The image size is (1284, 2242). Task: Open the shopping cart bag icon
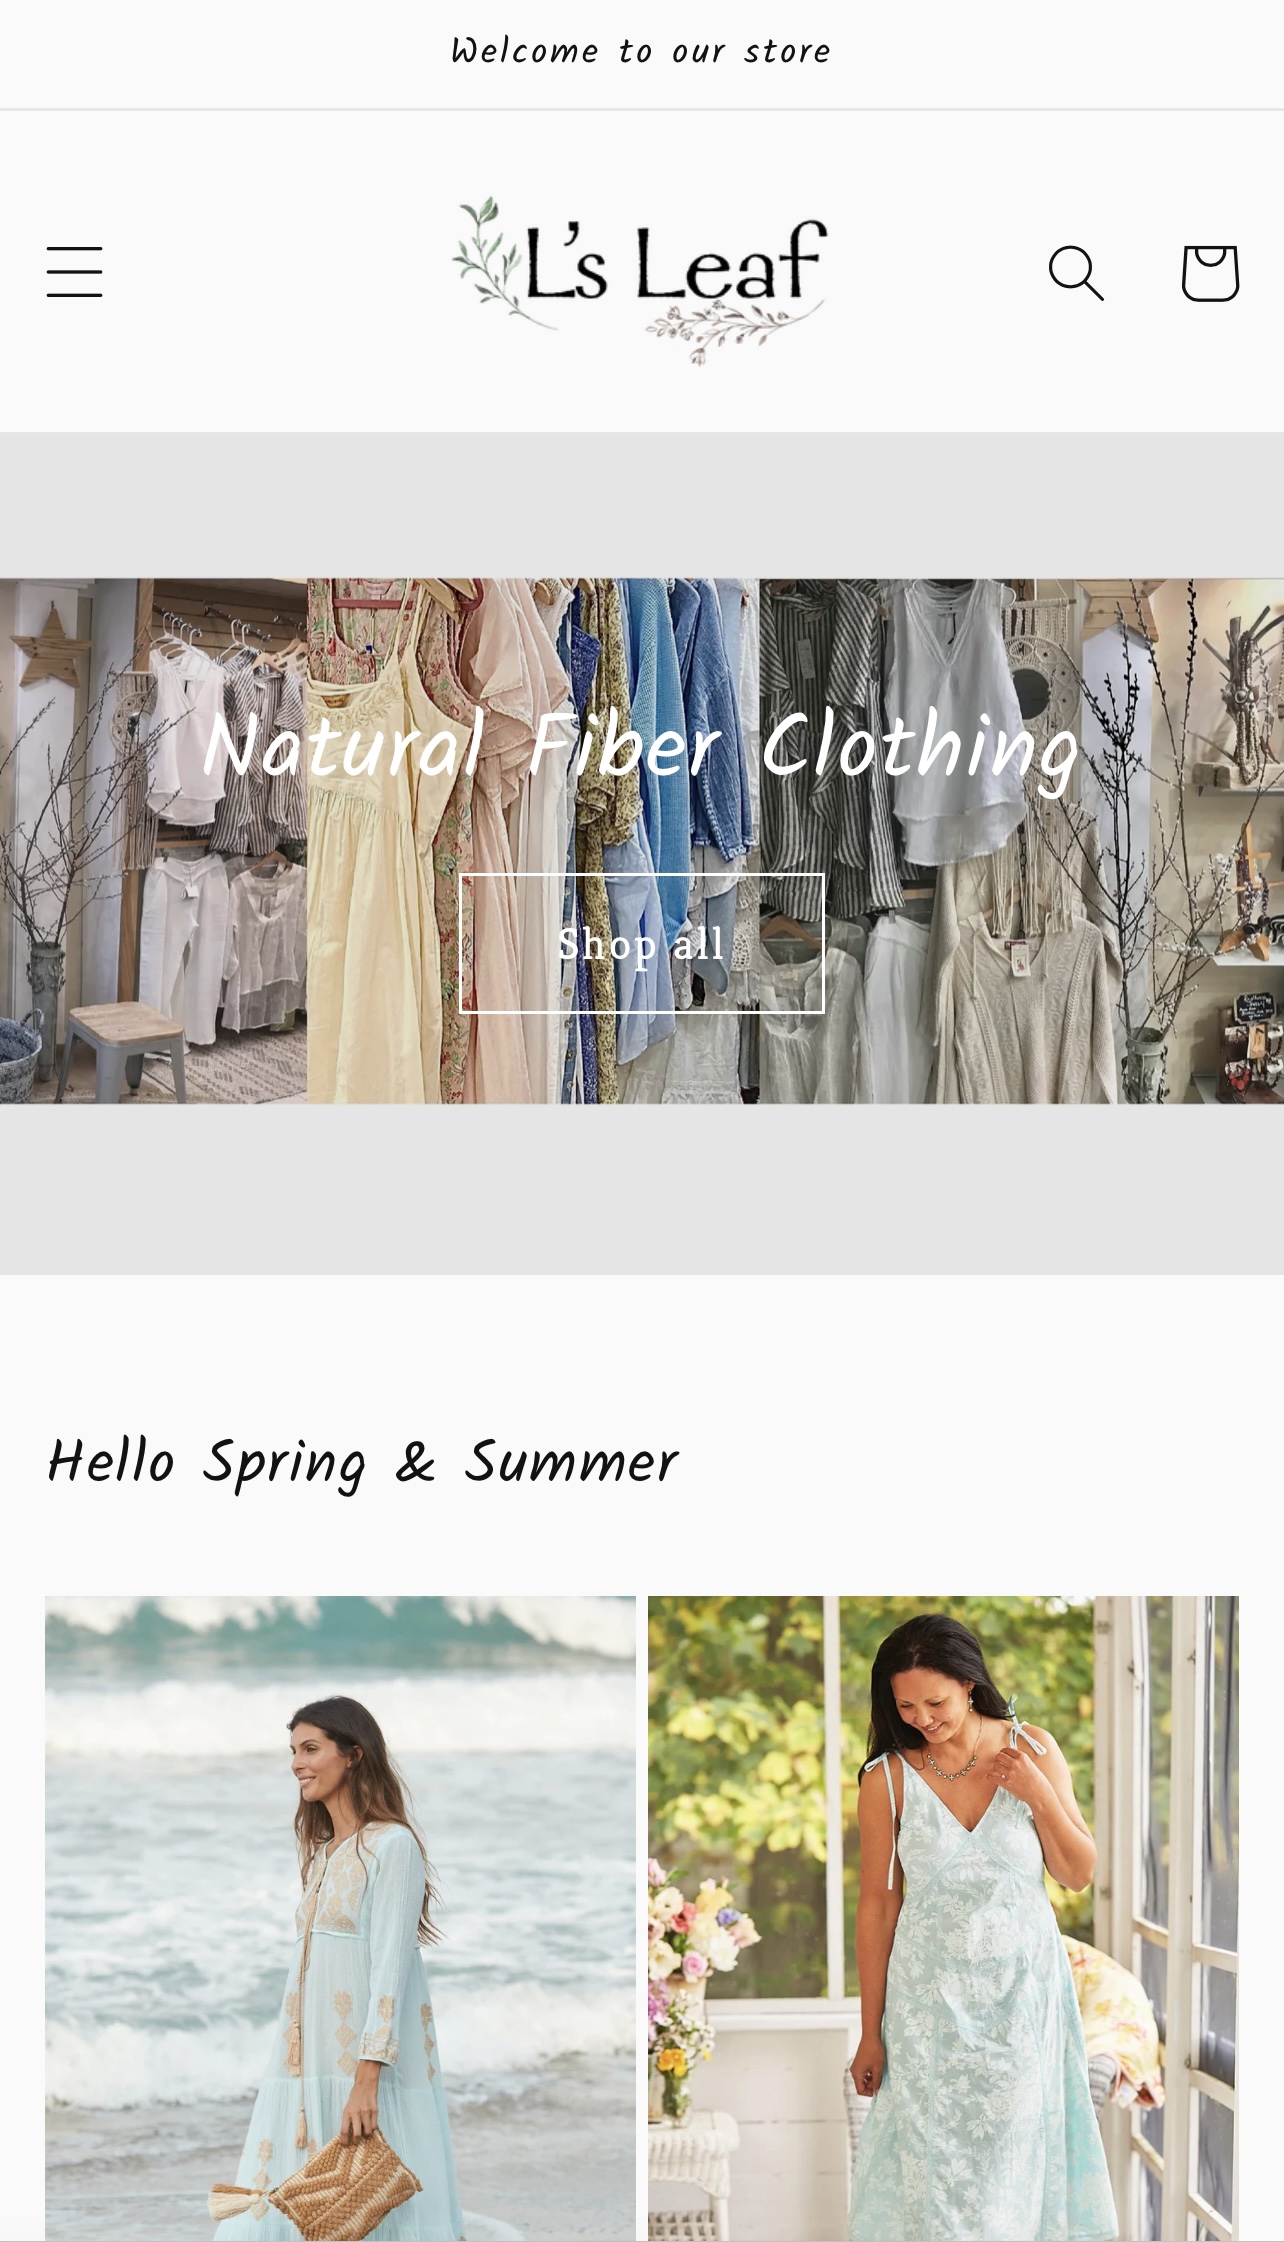click(x=1210, y=272)
